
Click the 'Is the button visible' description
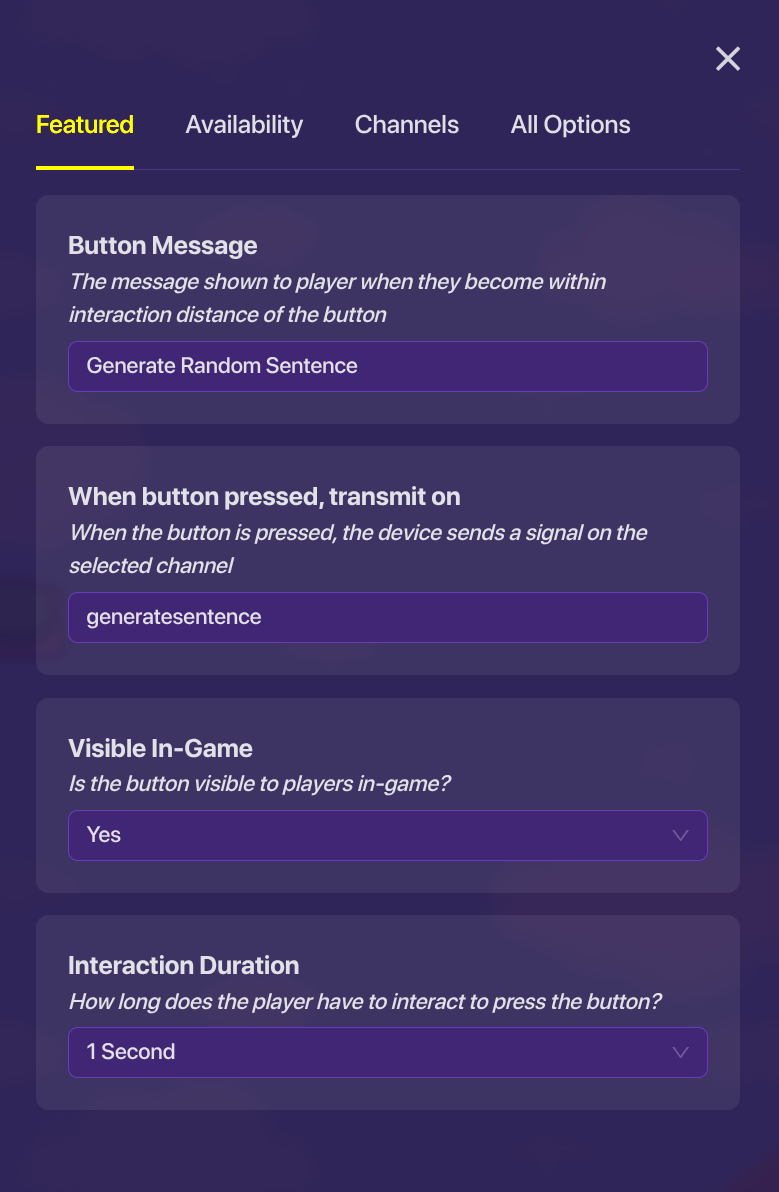tap(260, 784)
